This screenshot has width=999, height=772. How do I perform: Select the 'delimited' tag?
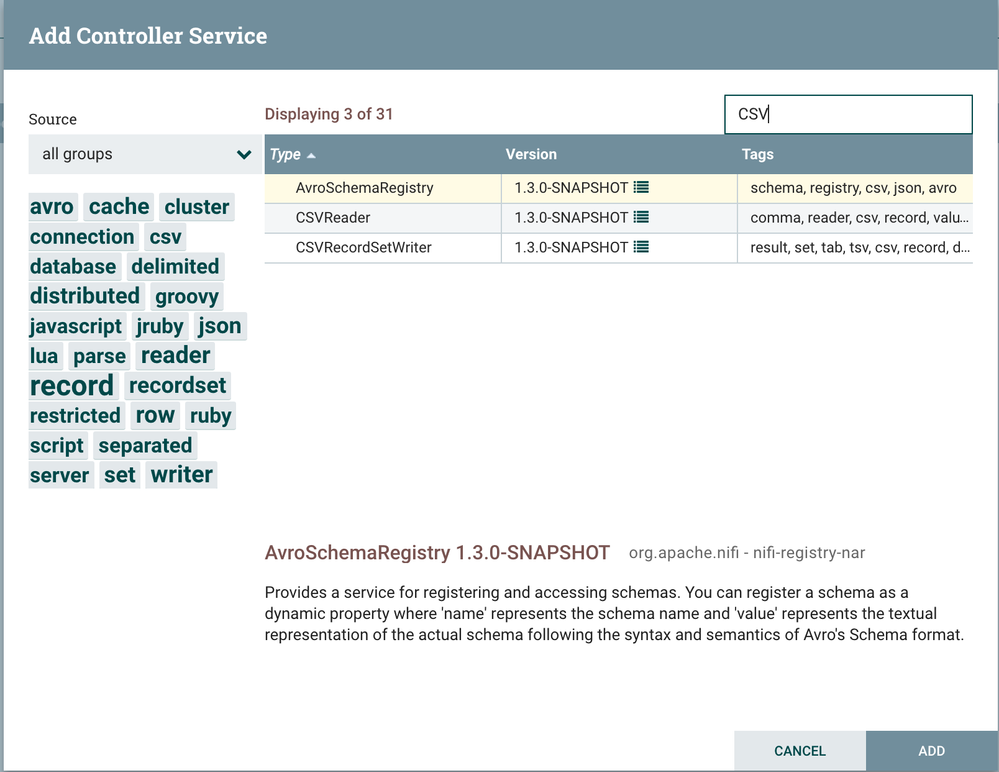[x=176, y=267]
